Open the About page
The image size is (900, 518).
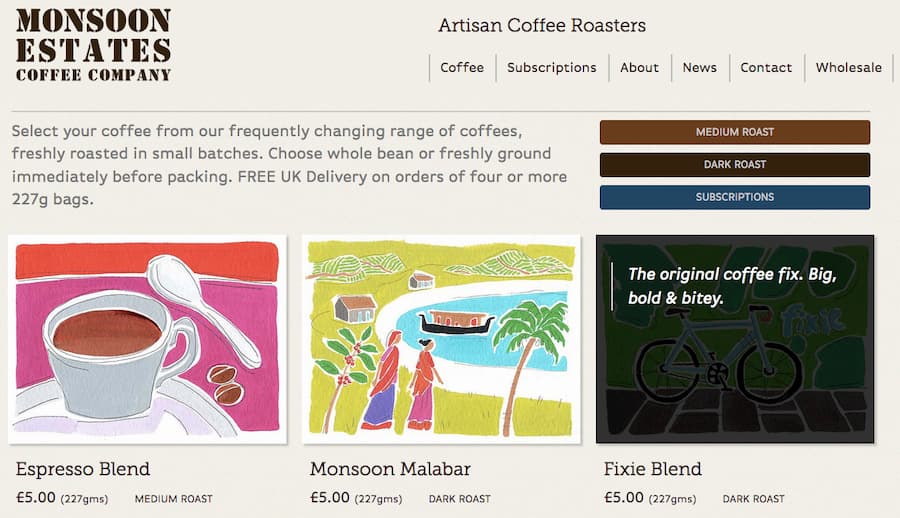639,68
